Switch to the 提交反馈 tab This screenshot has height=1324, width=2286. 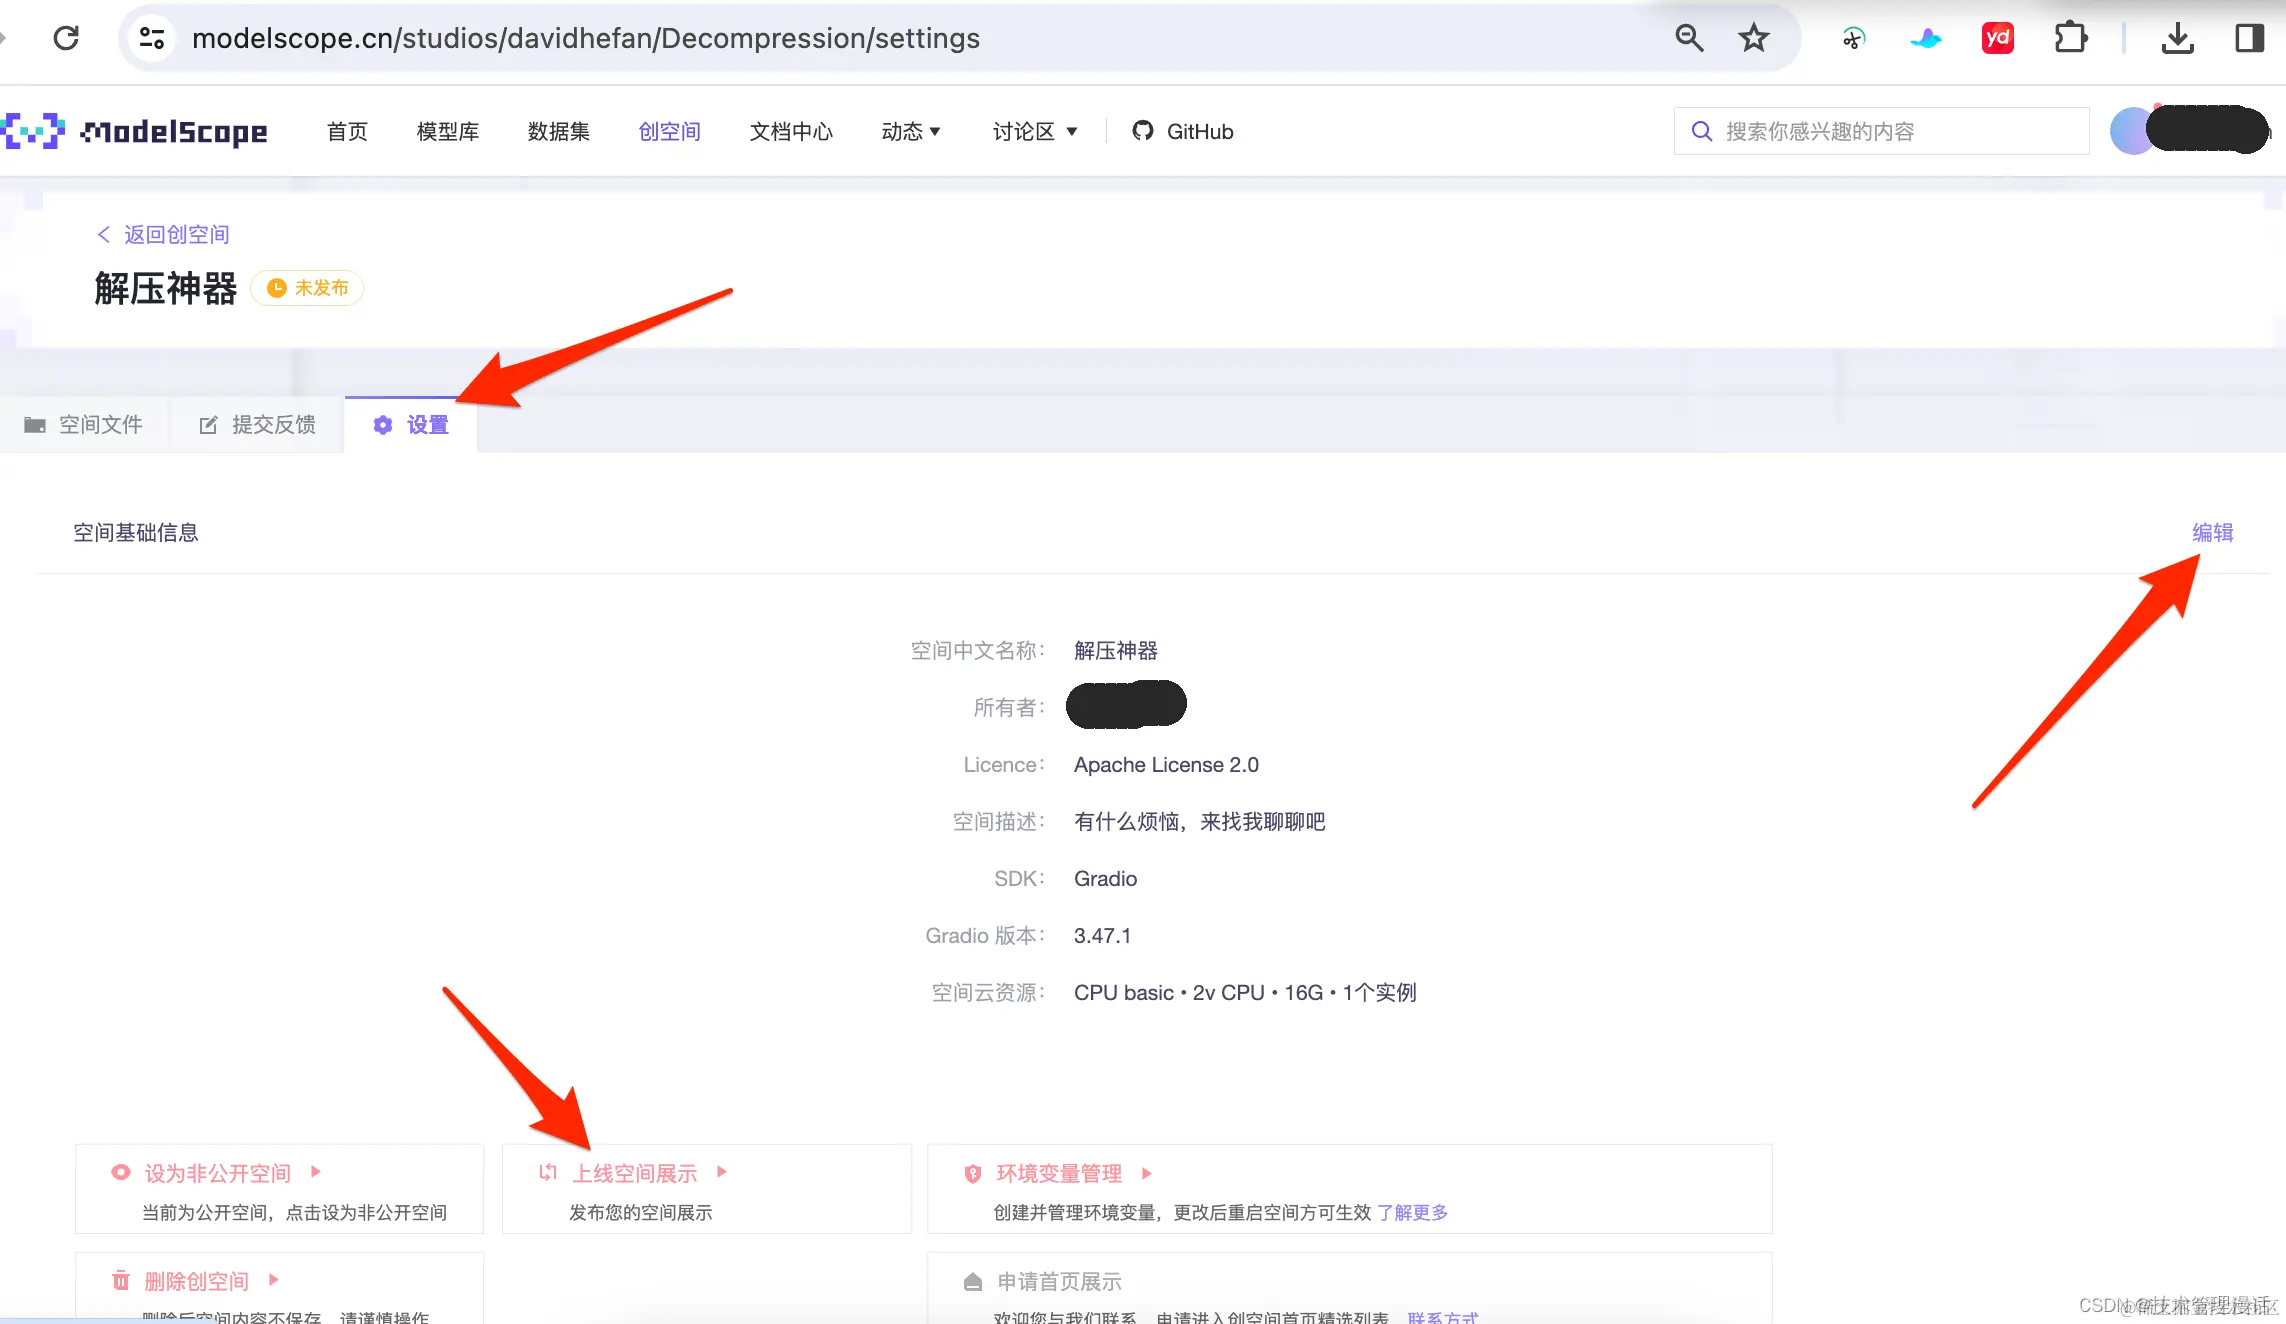(275, 424)
